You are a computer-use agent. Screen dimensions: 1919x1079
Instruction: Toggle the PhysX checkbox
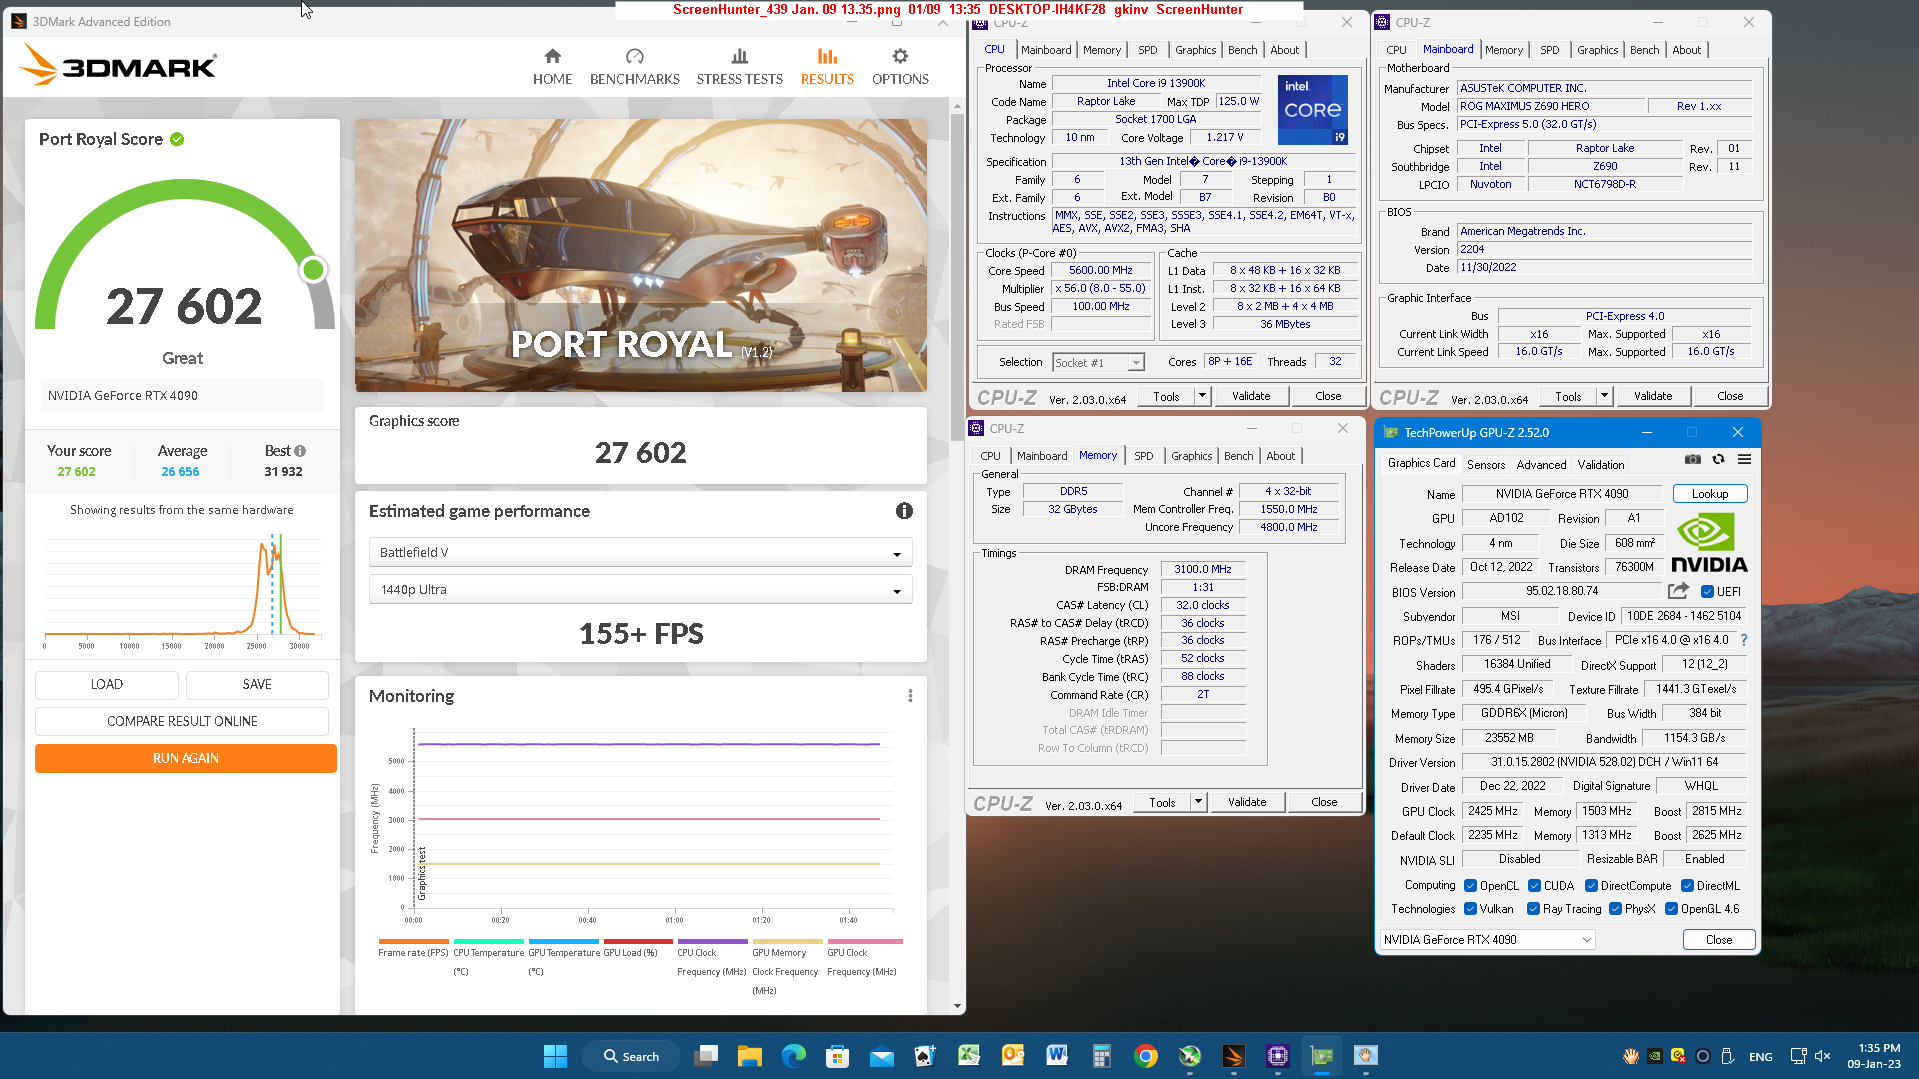tap(1615, 909)
